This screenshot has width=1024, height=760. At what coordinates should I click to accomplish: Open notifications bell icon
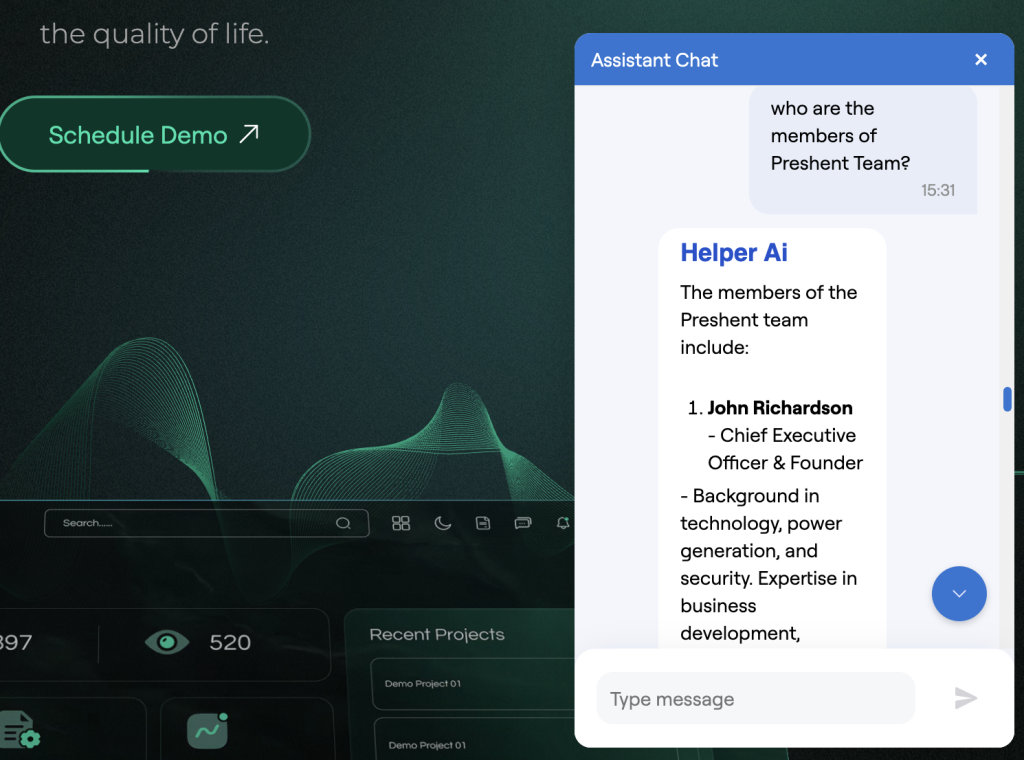(563, 522)
